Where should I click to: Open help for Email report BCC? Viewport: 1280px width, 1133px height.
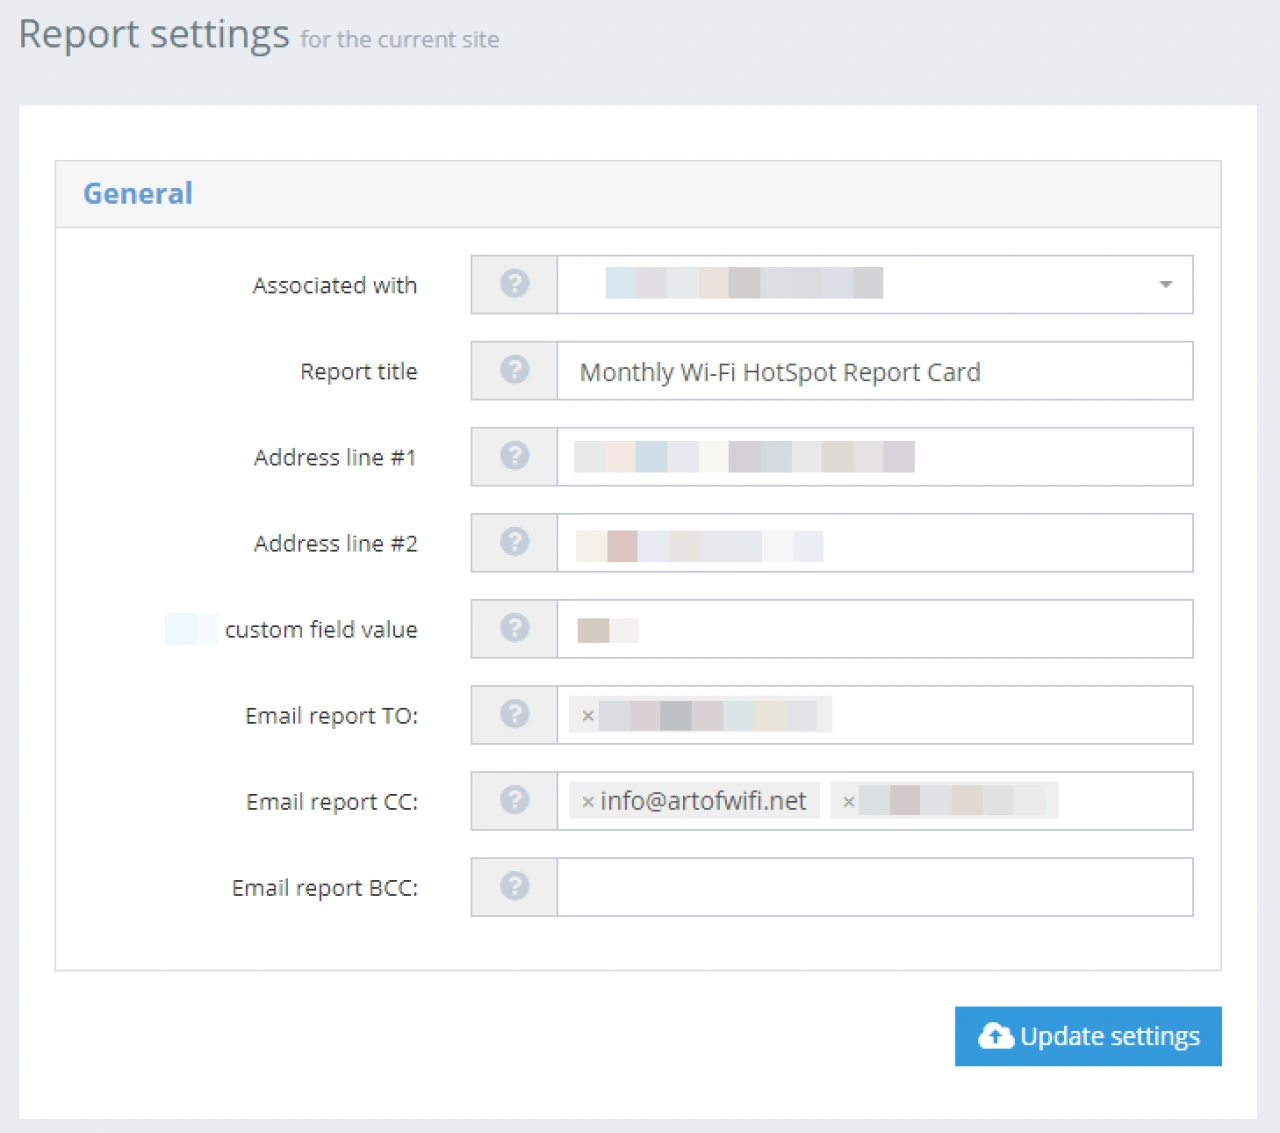coord(514,886)
